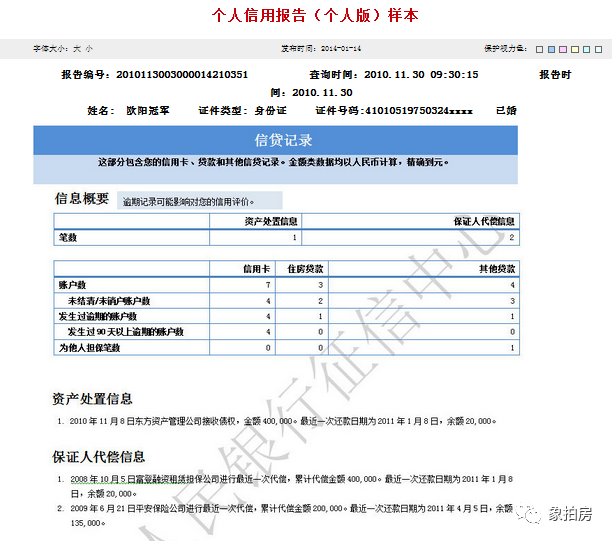Click the page title 个人信用报告（个人版）样本
612x541 pixels.
click(x=315, y=16)
